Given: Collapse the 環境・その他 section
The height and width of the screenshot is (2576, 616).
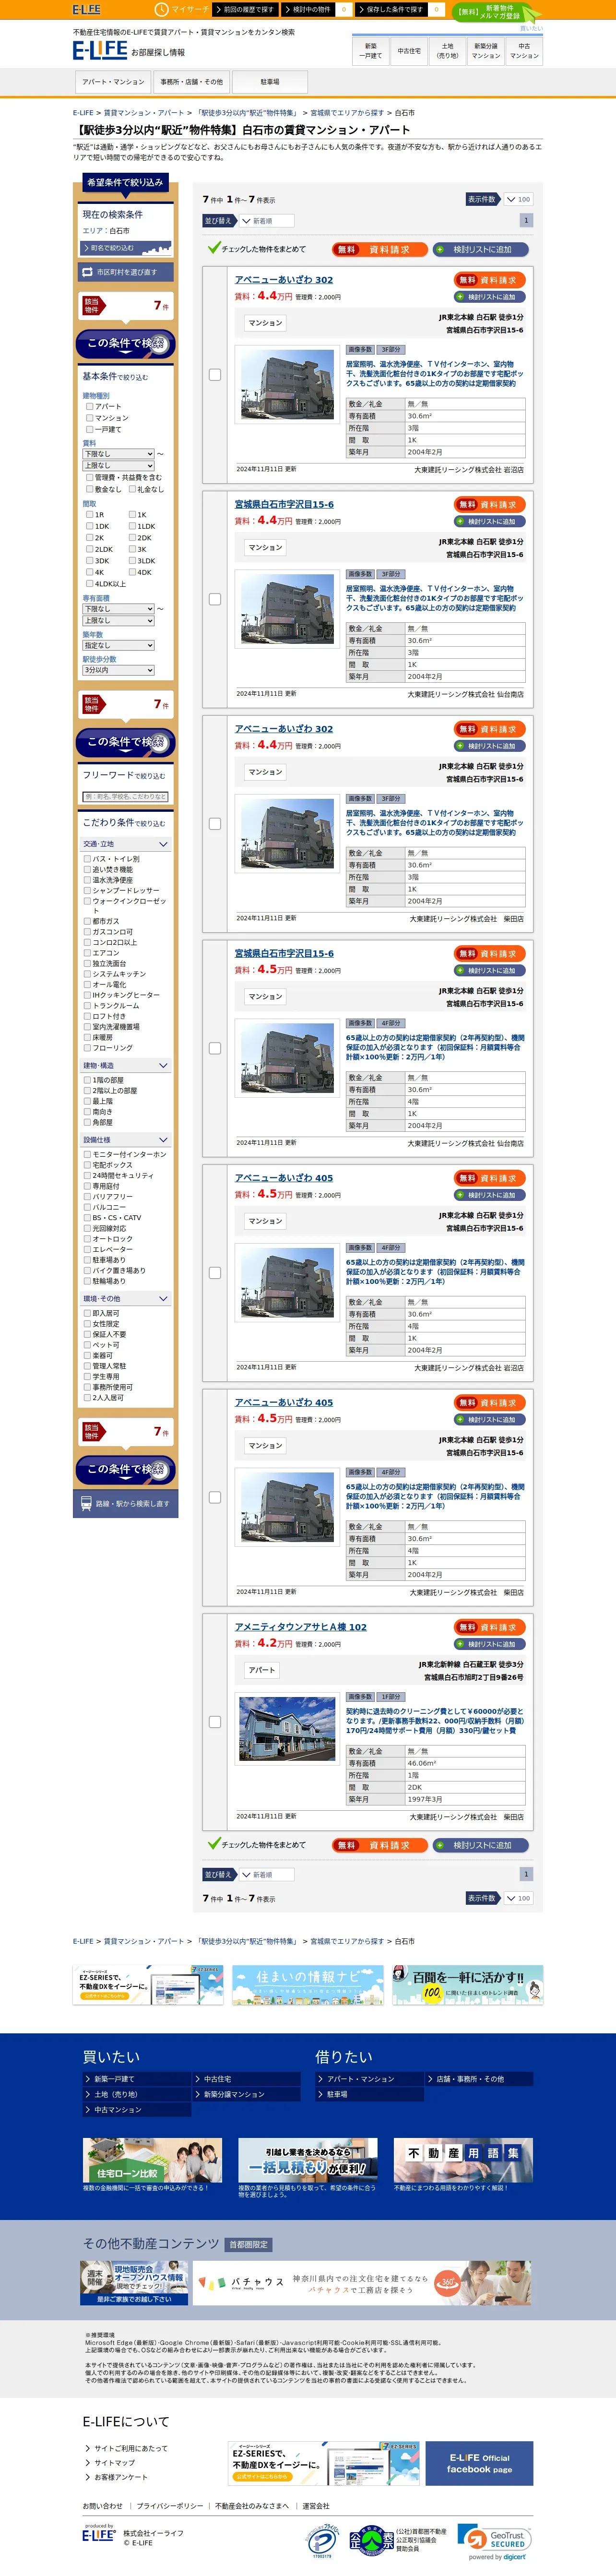Looking at the screenshot, I should [126, 1299].
